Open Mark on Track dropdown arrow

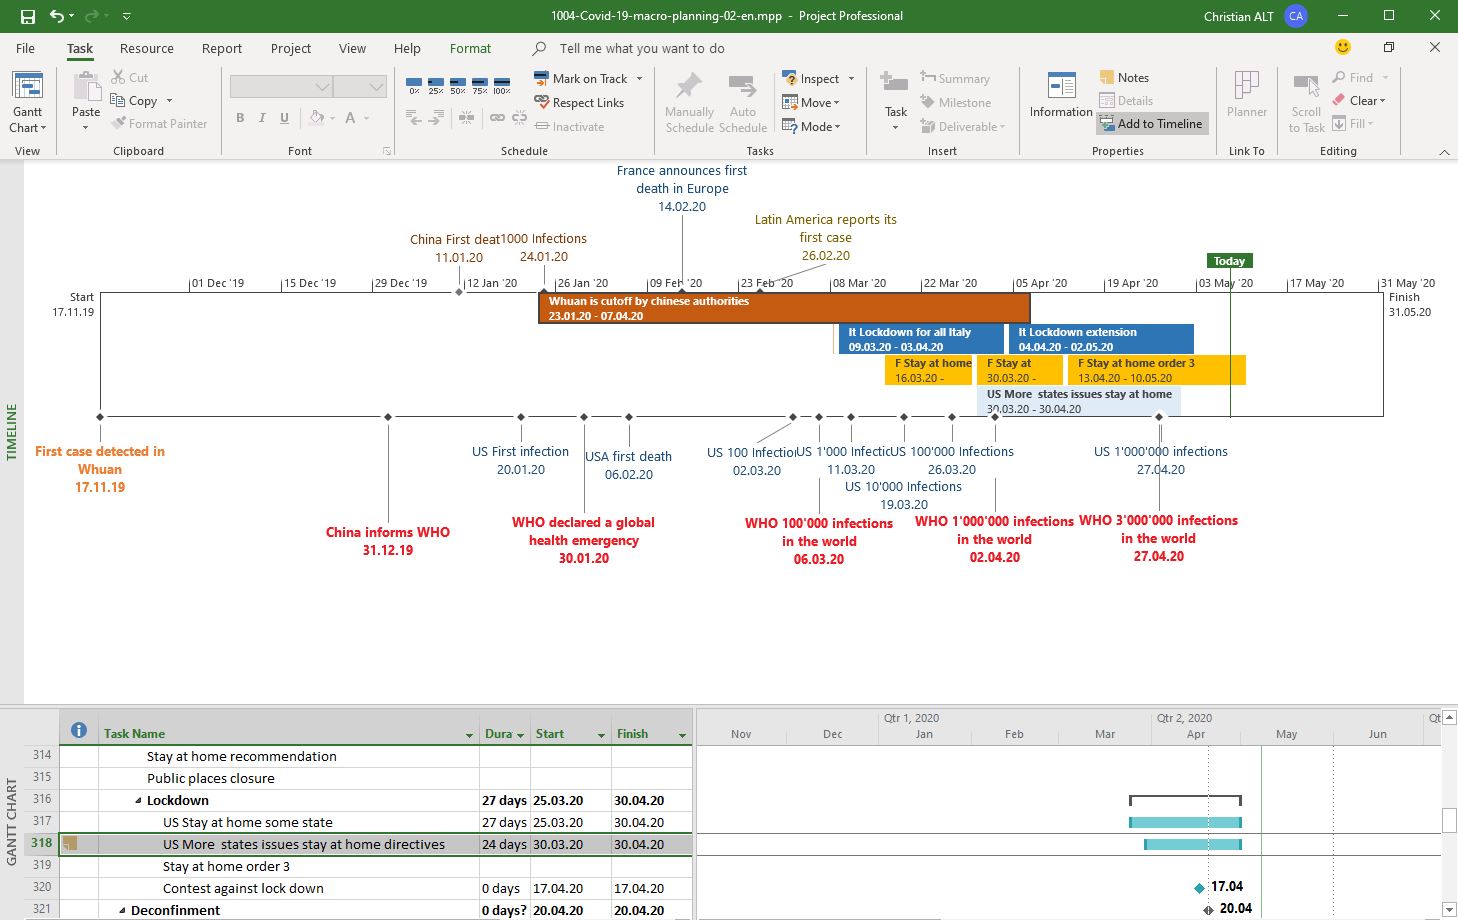[x=639, y=78]
